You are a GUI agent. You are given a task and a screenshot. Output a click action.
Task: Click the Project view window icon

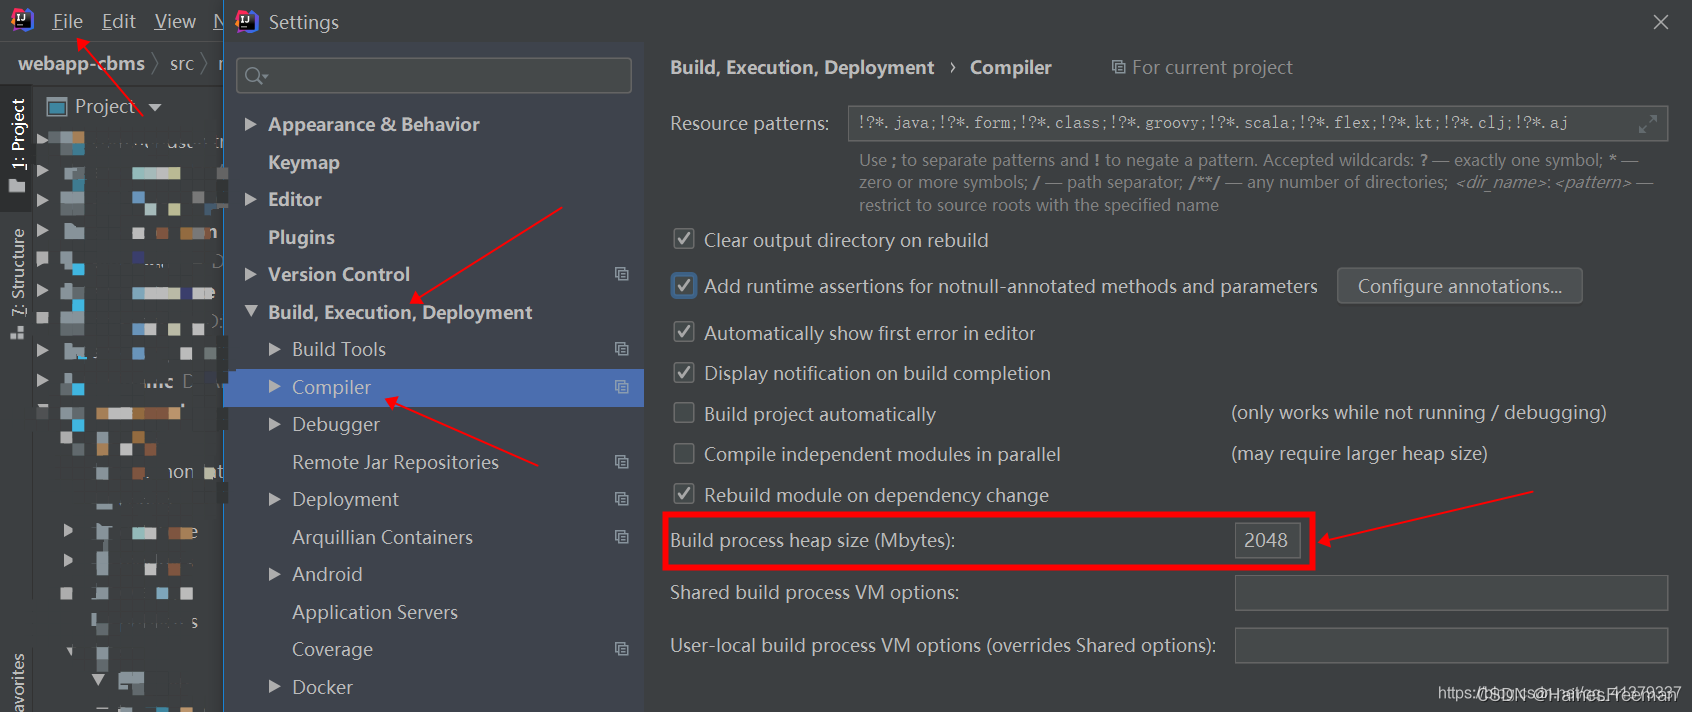tap(57, 106)
